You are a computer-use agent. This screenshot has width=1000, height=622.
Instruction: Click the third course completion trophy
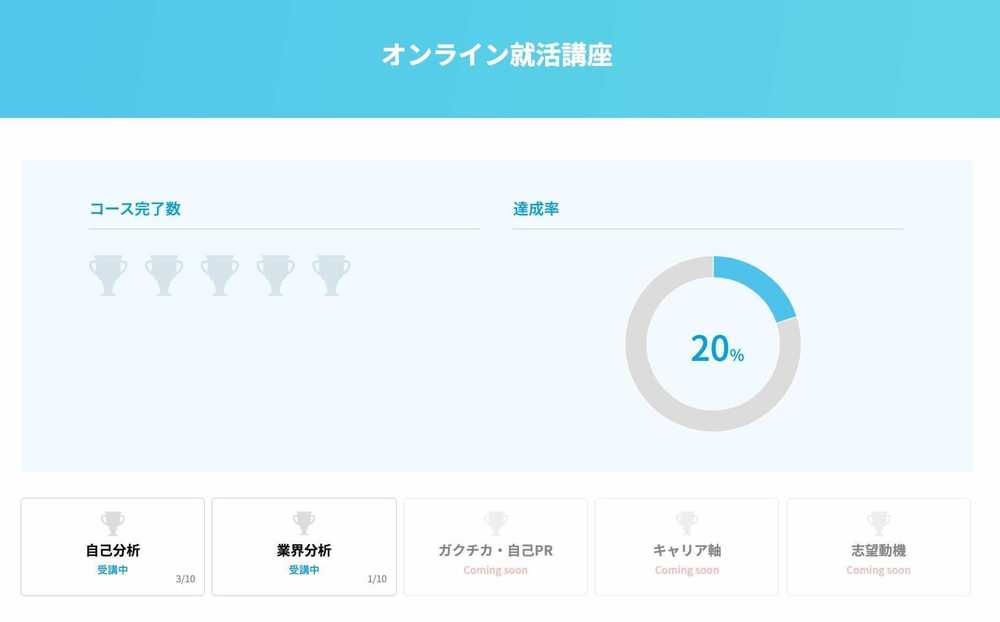tap(219, 275)
